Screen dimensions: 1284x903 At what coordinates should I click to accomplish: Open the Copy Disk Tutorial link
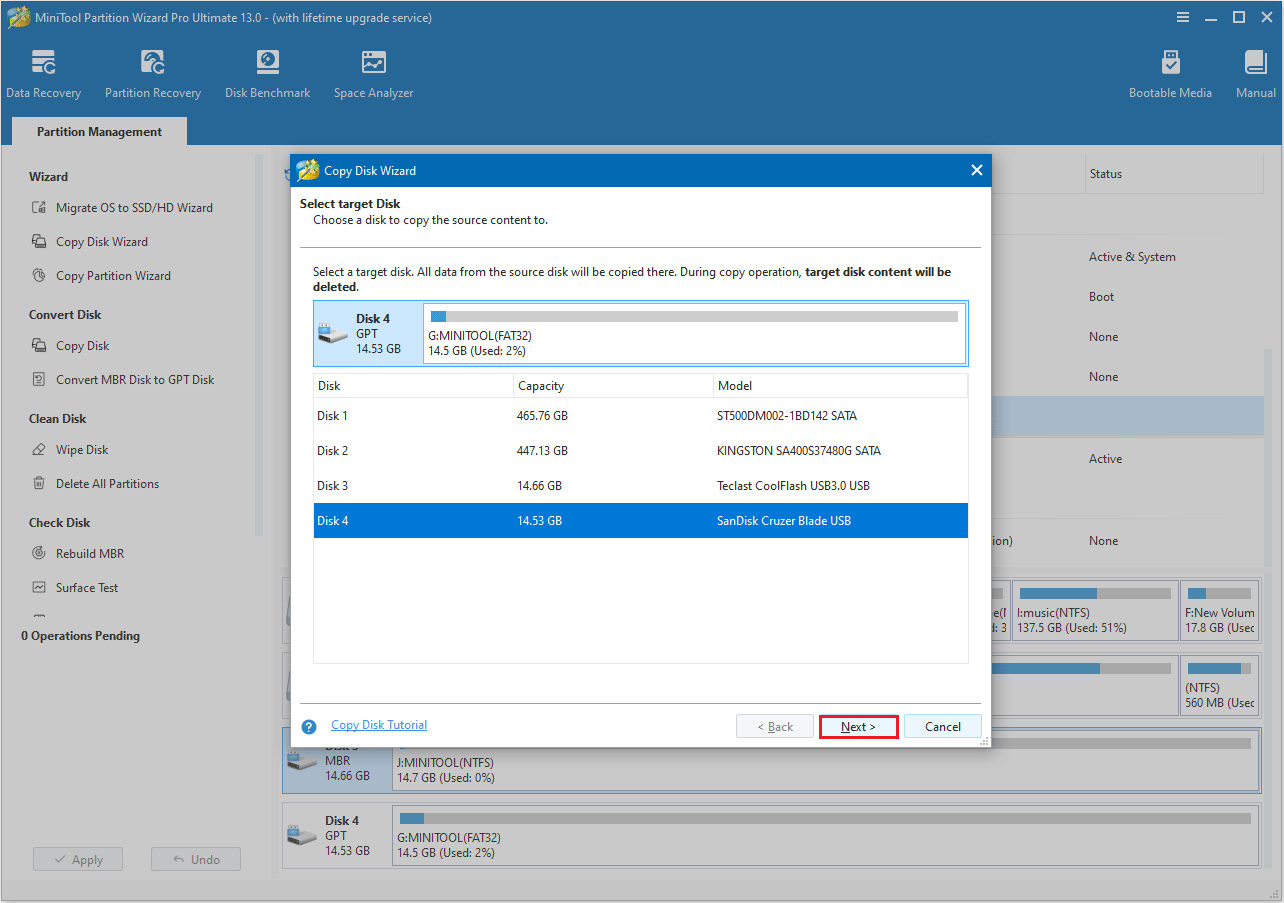pyautogui.click(x=378, y=724)
